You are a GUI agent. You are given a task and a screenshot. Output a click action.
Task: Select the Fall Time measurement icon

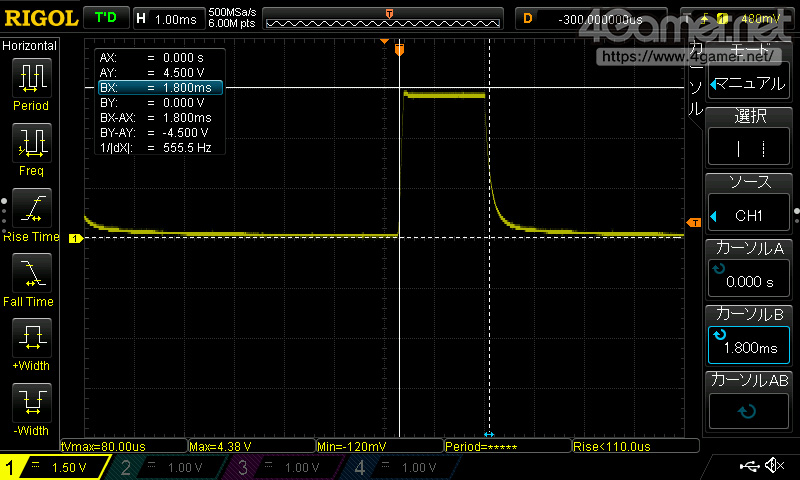coord(32,272)
